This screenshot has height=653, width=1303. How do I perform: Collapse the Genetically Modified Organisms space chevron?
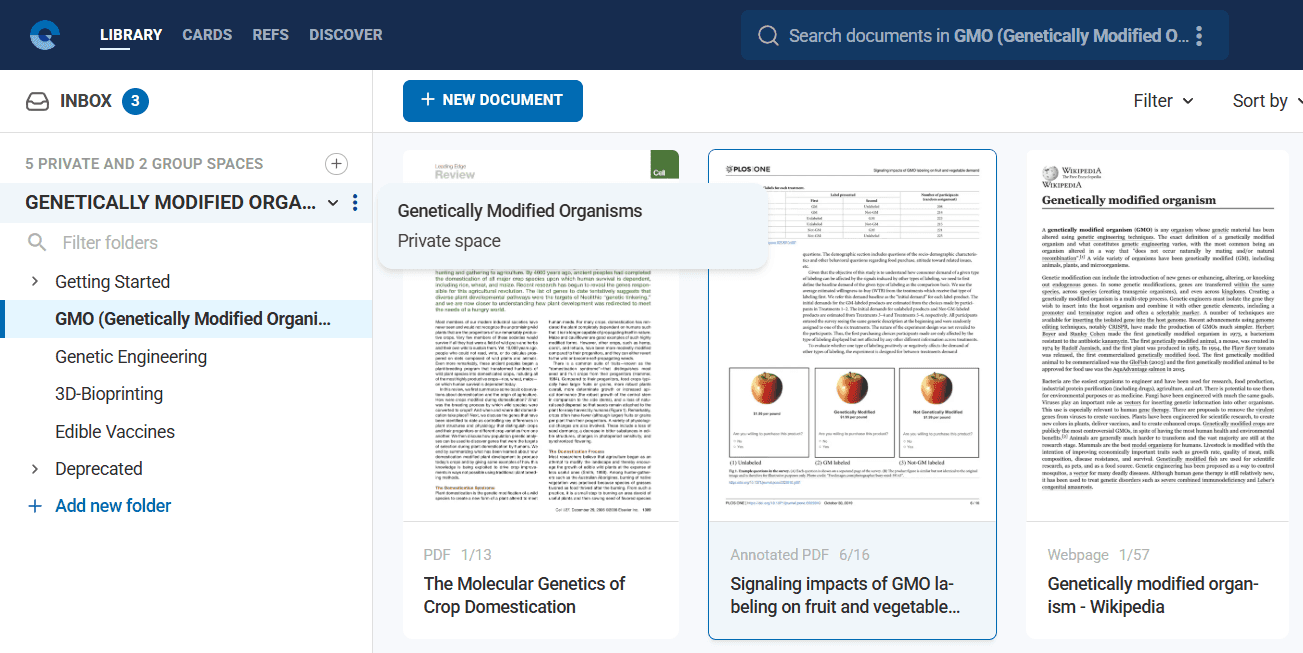(333, 203)
